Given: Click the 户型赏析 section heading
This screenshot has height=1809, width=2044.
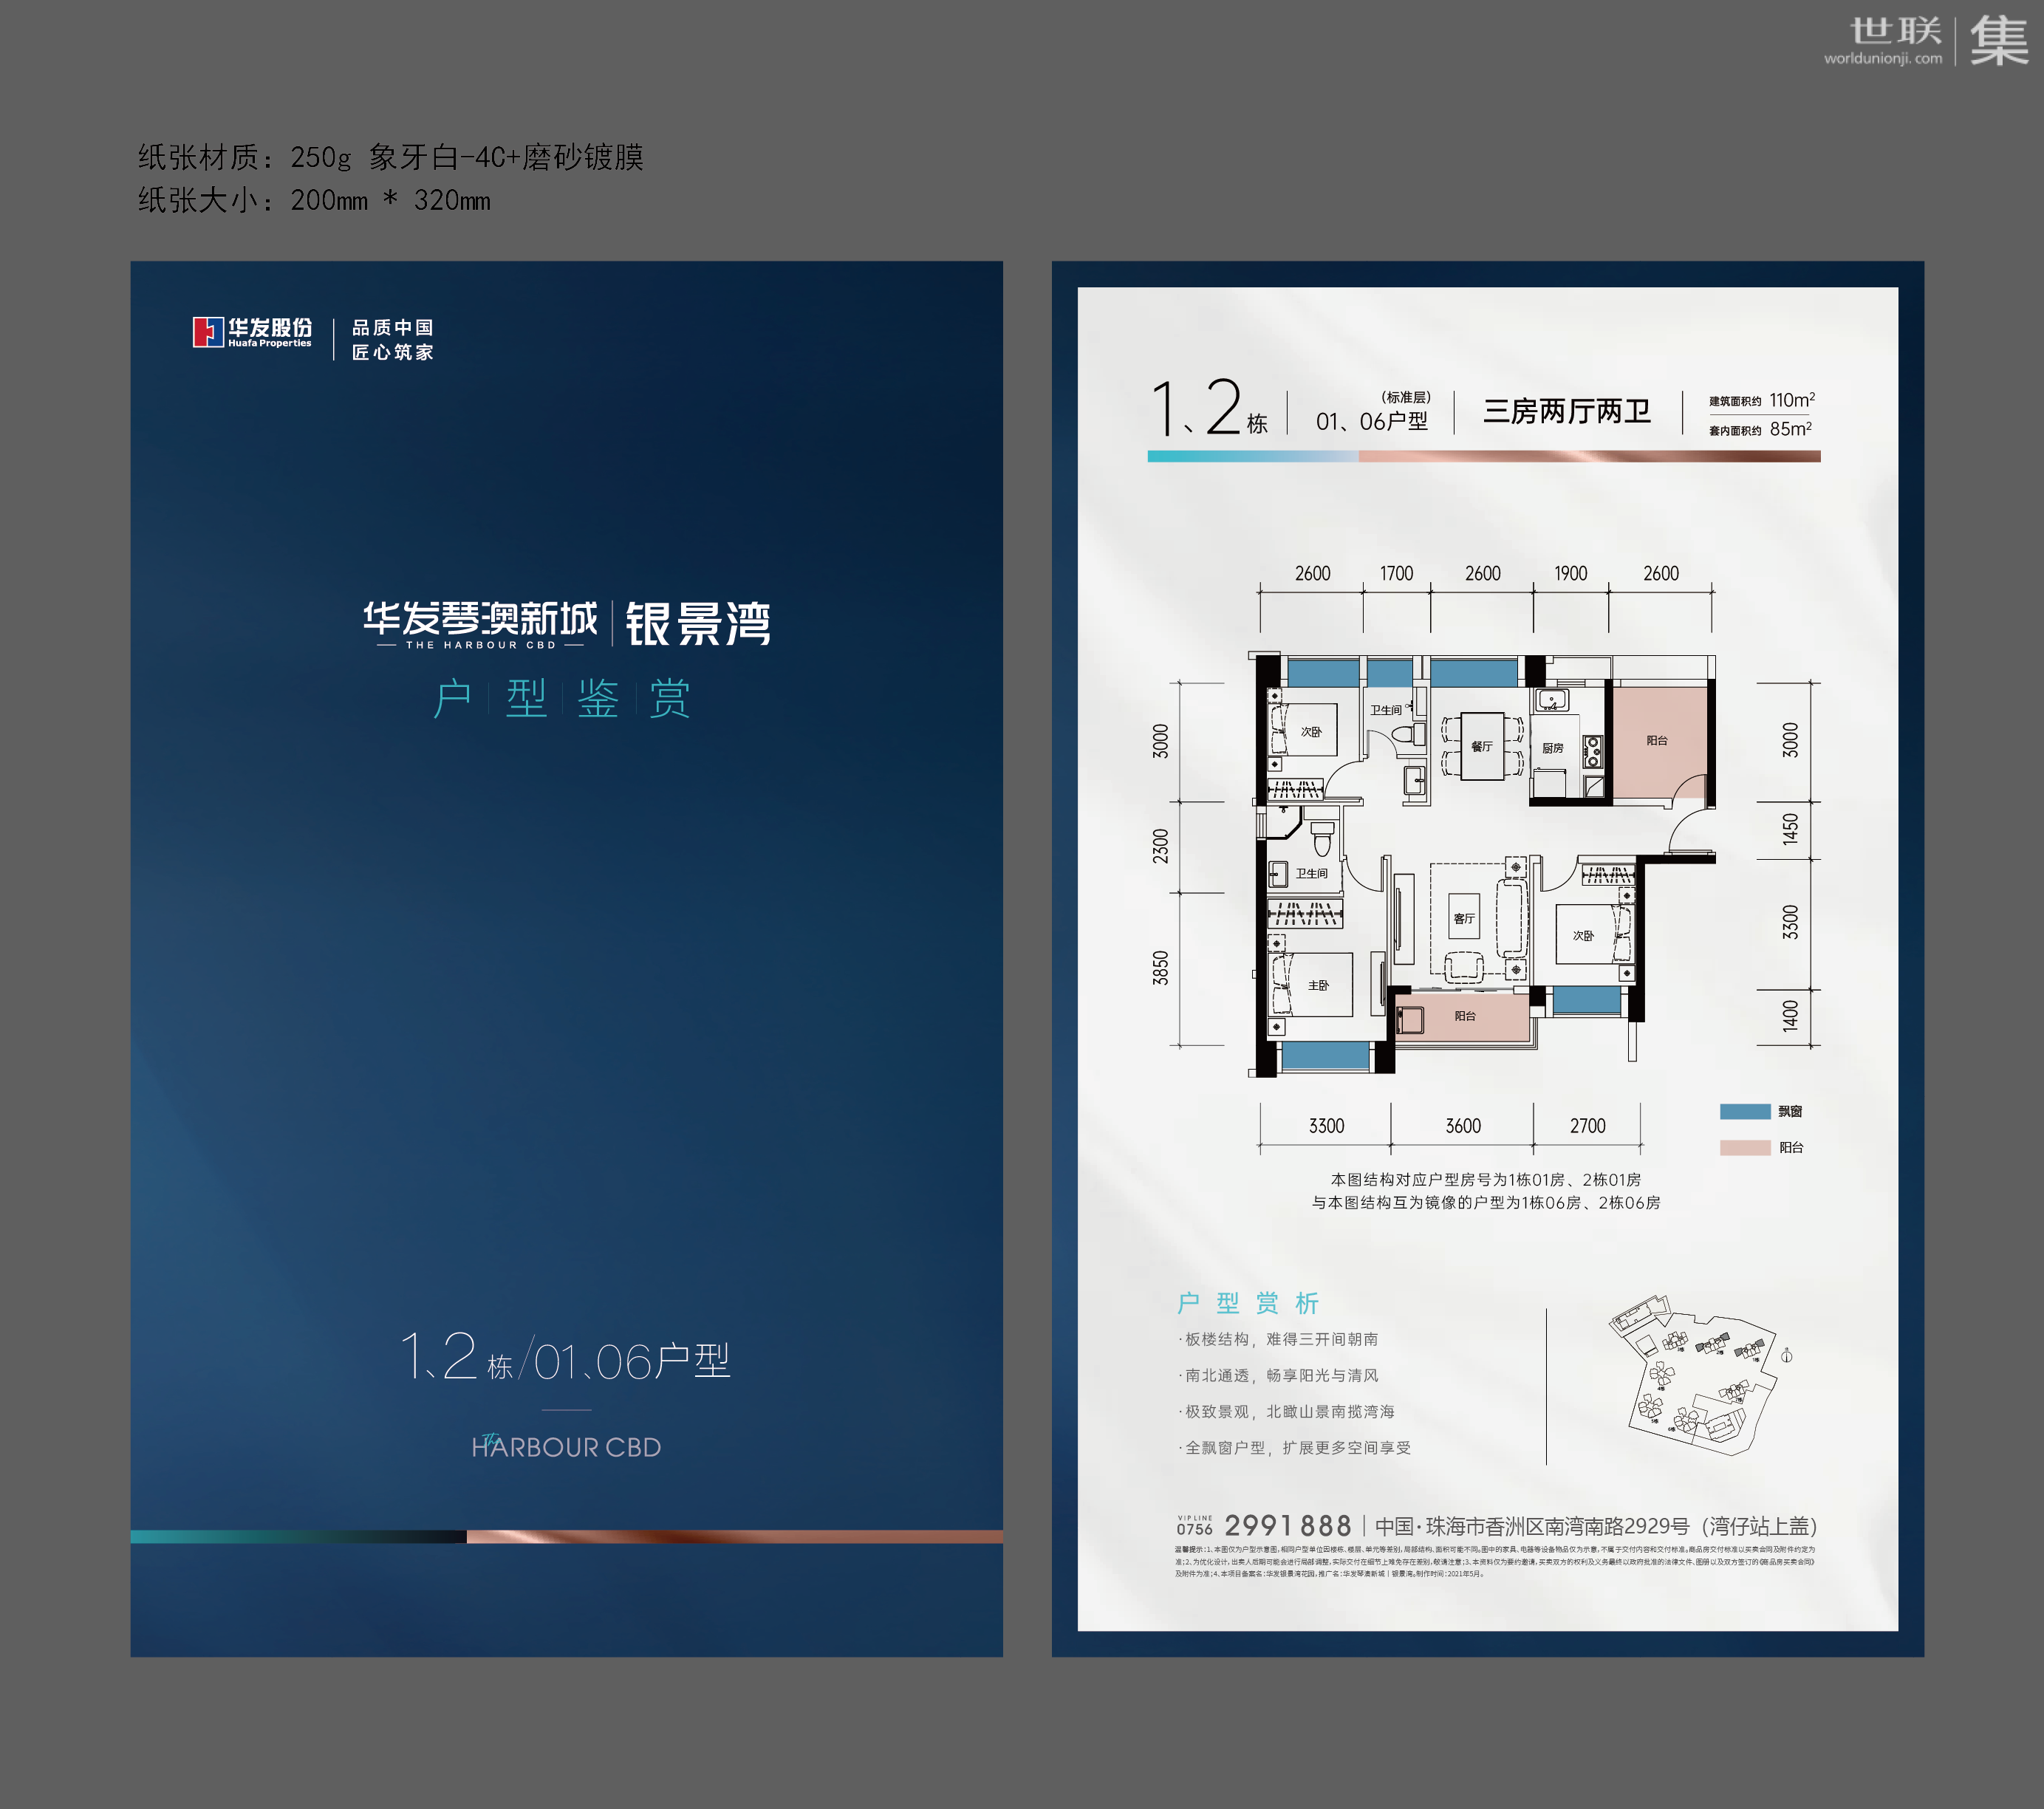Looking at the screenshot, I should tap(1248, 1303).
